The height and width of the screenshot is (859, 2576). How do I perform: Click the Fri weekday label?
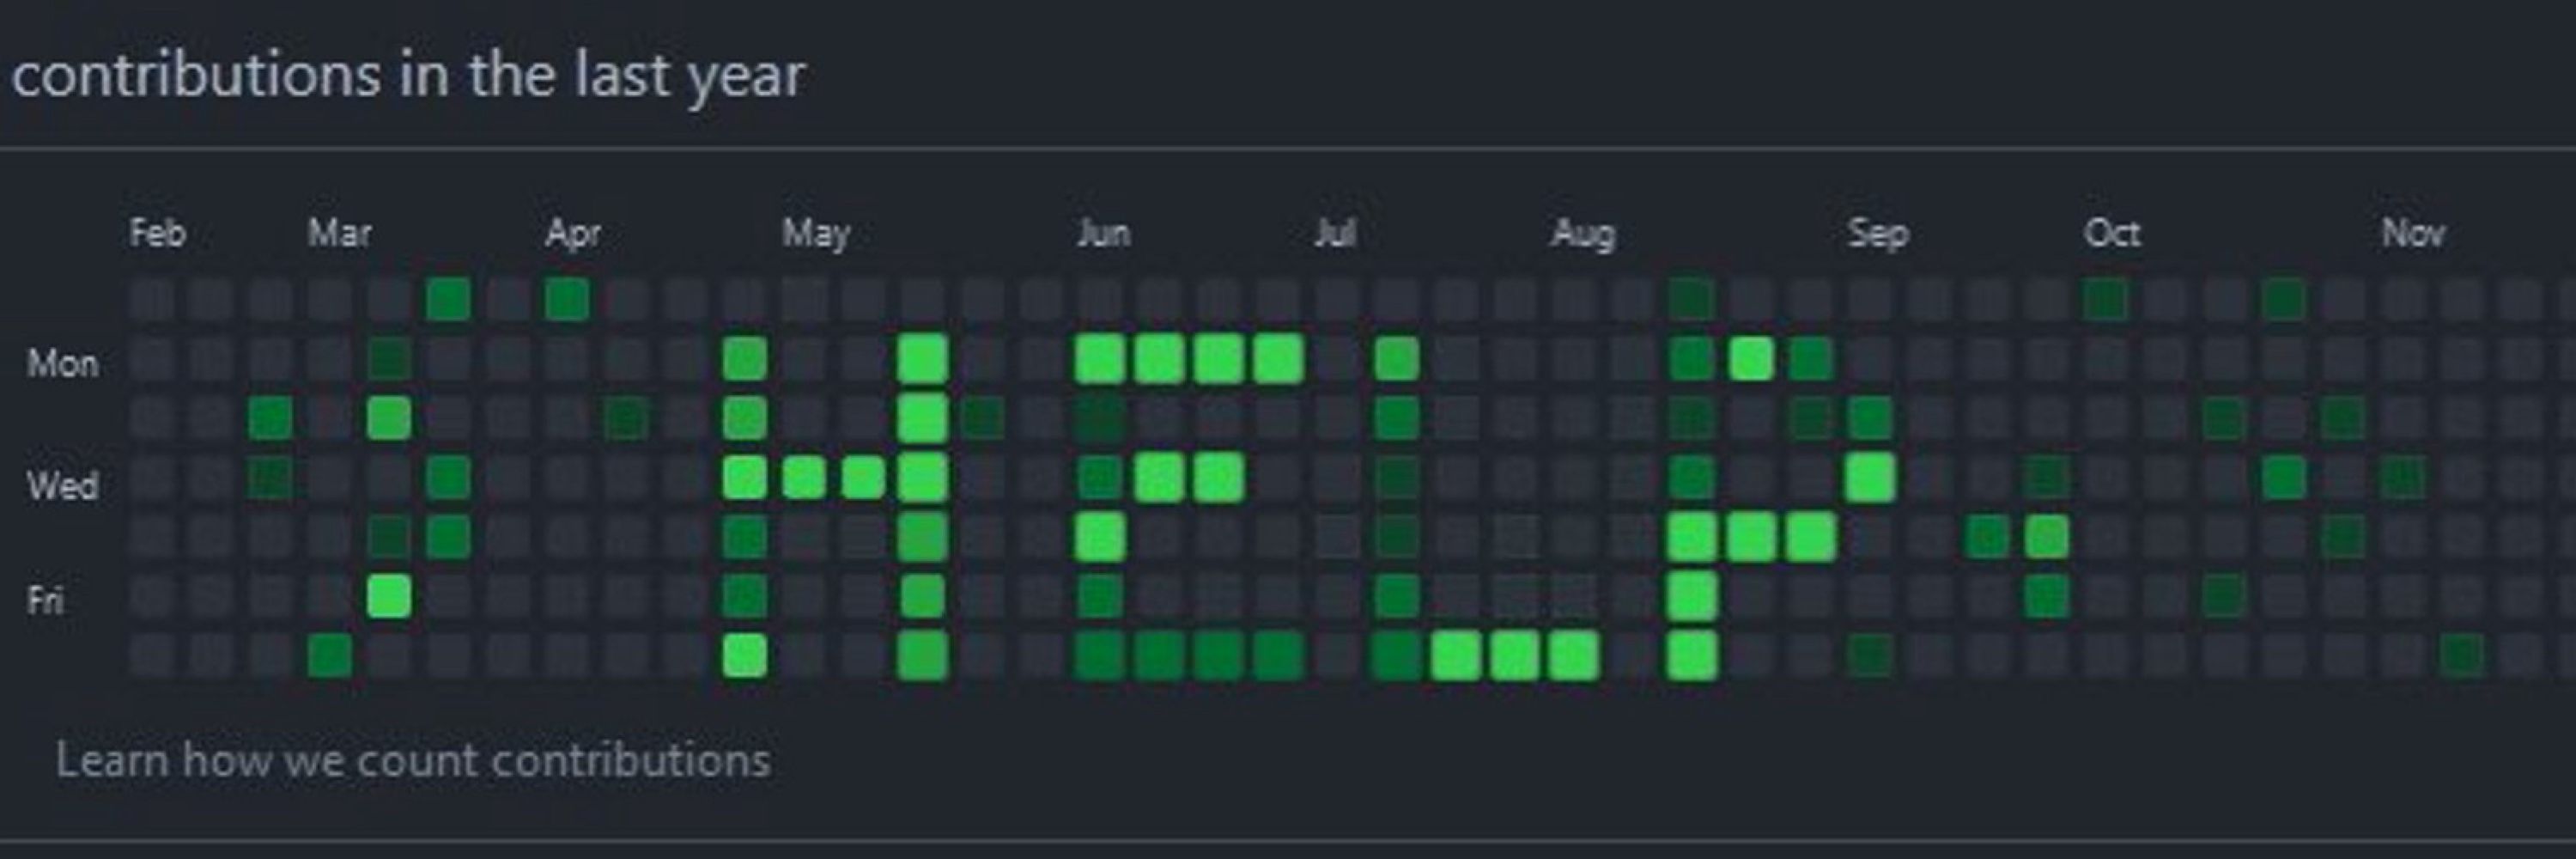coord(45,600)
